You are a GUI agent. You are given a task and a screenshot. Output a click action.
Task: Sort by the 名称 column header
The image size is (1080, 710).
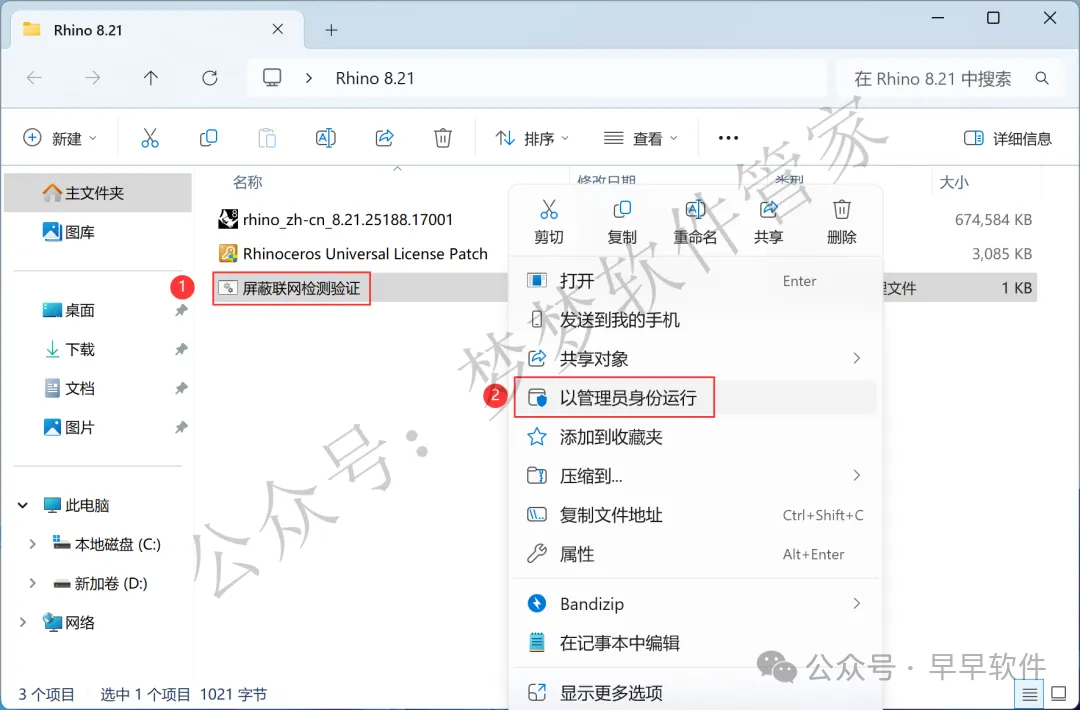[247, 182]
